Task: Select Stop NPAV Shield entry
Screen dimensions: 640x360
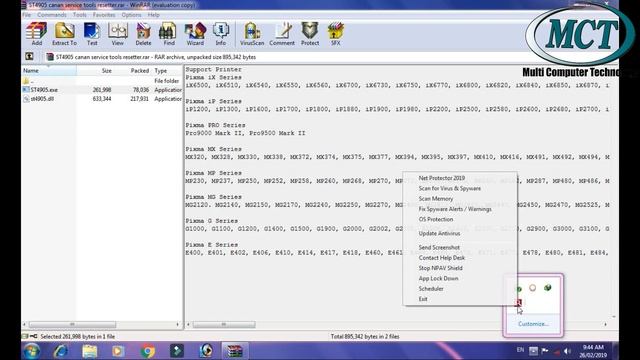Action: pos(440,268)
